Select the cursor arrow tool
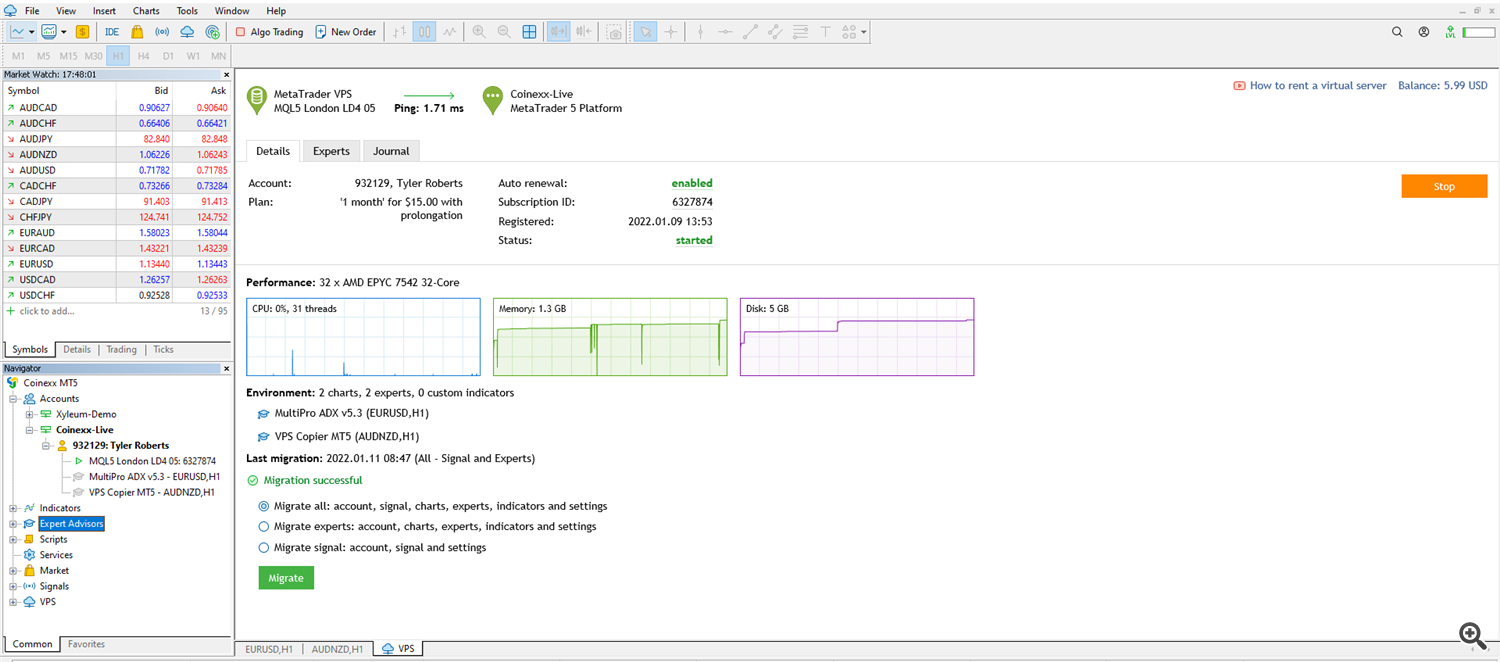Viewport: 1500px width, 662px height. (646, 32)
